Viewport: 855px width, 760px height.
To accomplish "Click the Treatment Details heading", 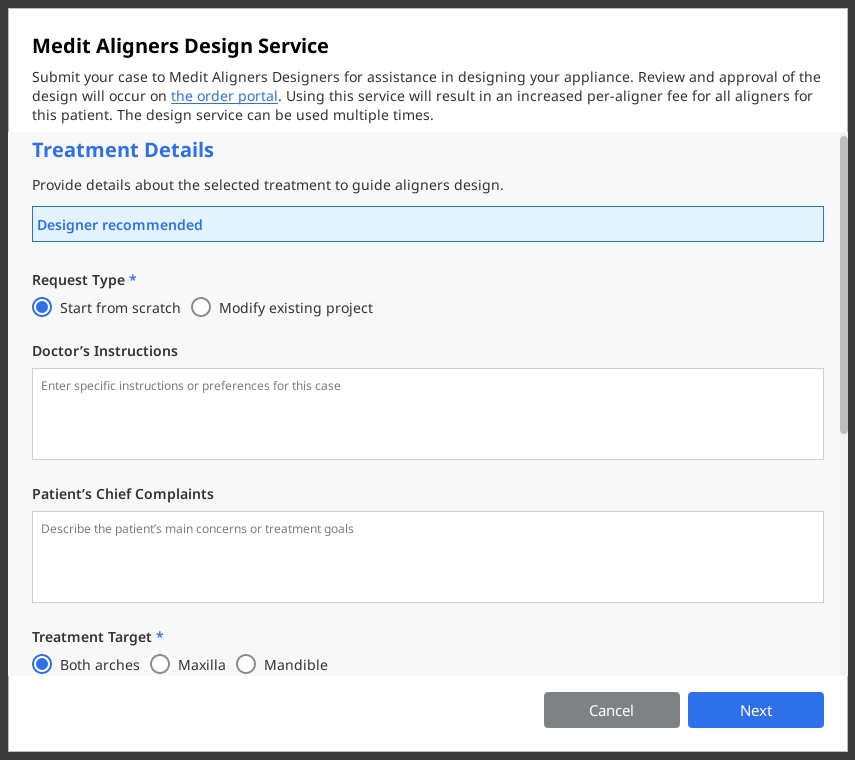I will 123,150.
